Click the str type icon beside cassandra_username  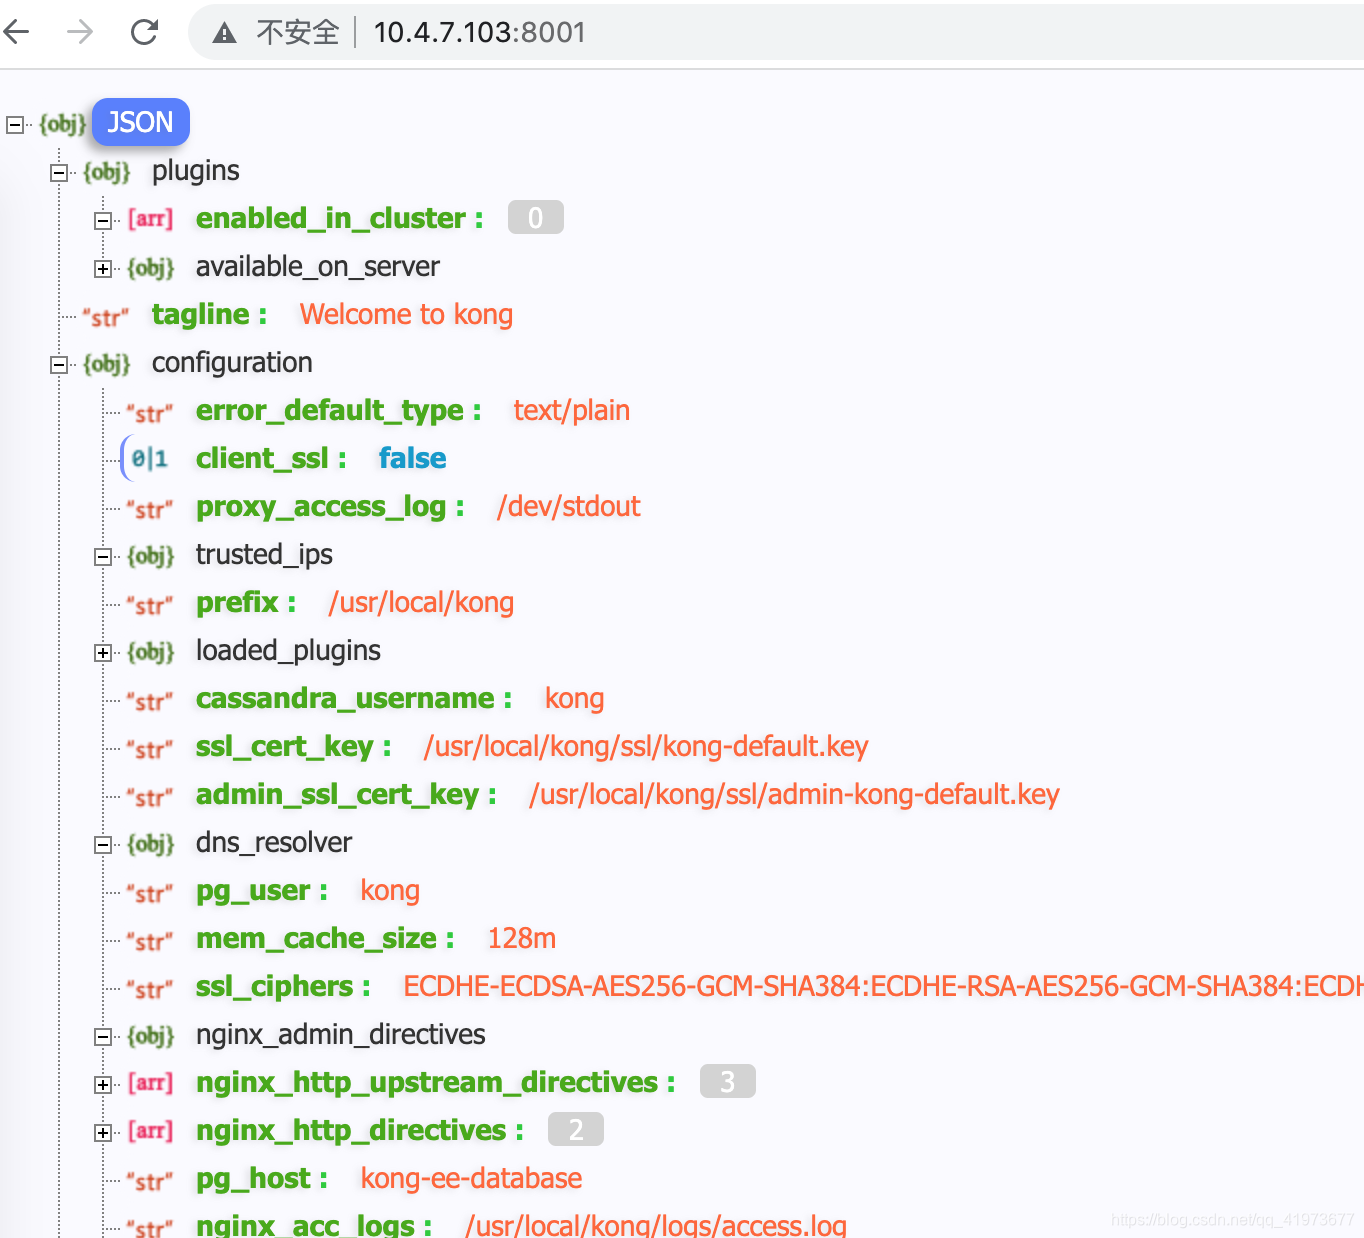pos(150,701)
